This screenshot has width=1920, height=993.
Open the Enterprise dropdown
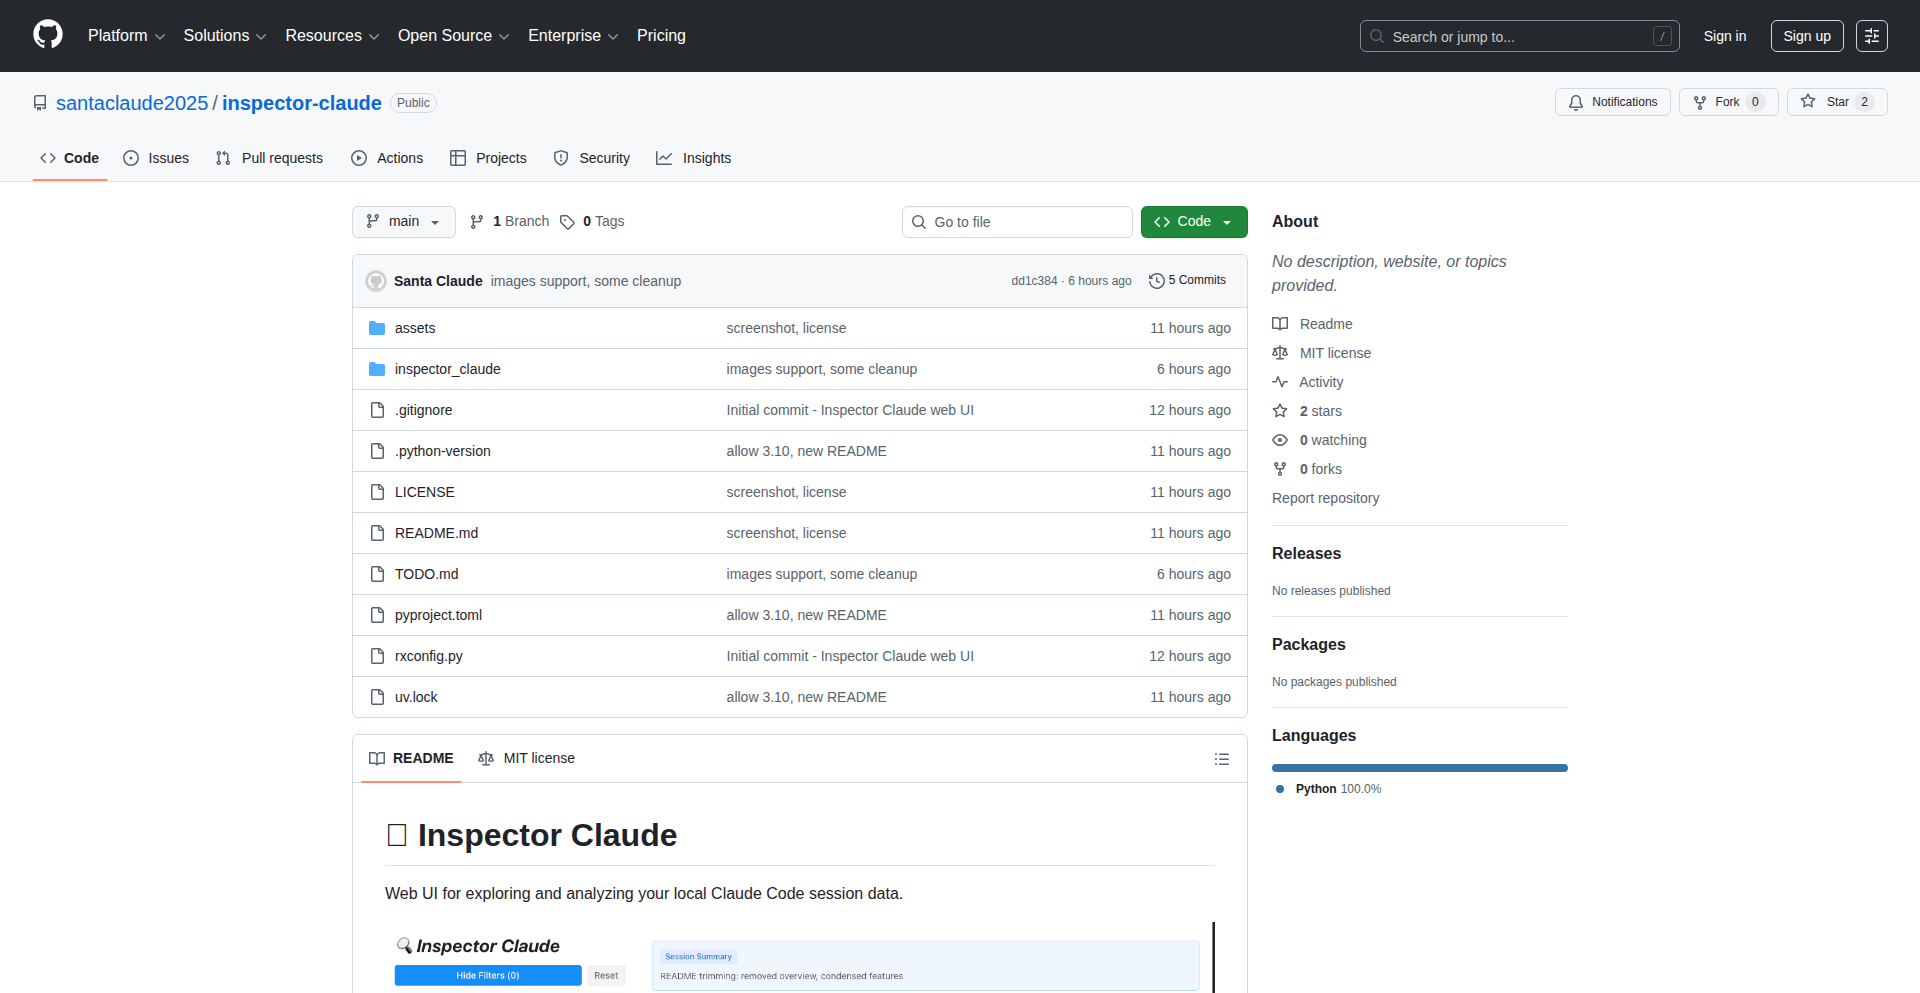[573, 36]
